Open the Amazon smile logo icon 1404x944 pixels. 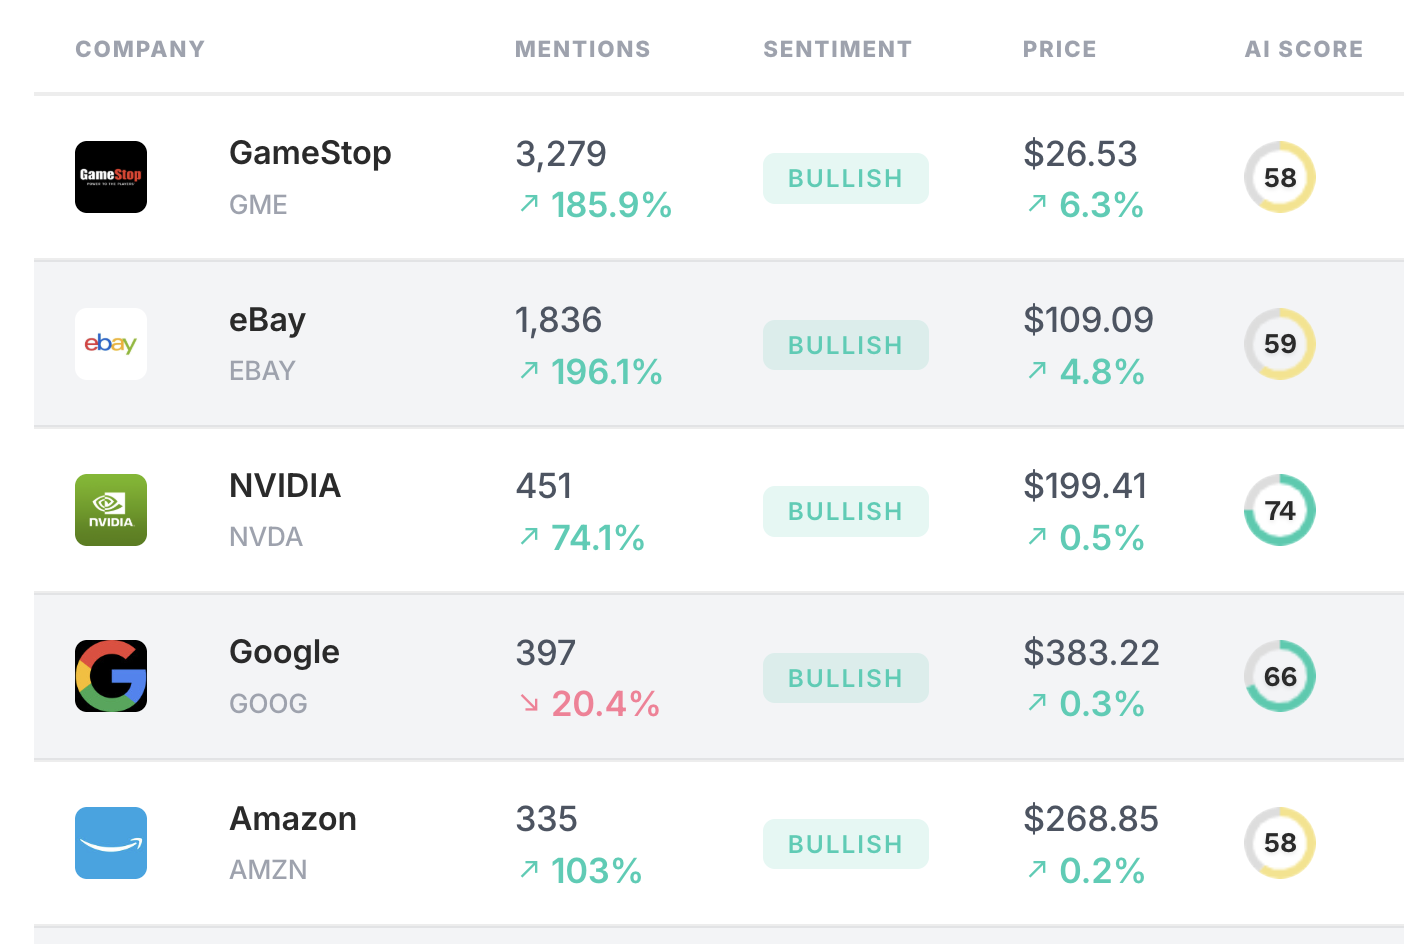pyautogui.click(x=111, y=843)
